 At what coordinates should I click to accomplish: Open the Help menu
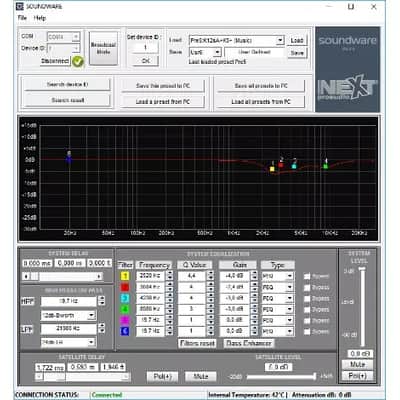pos(40,18)
